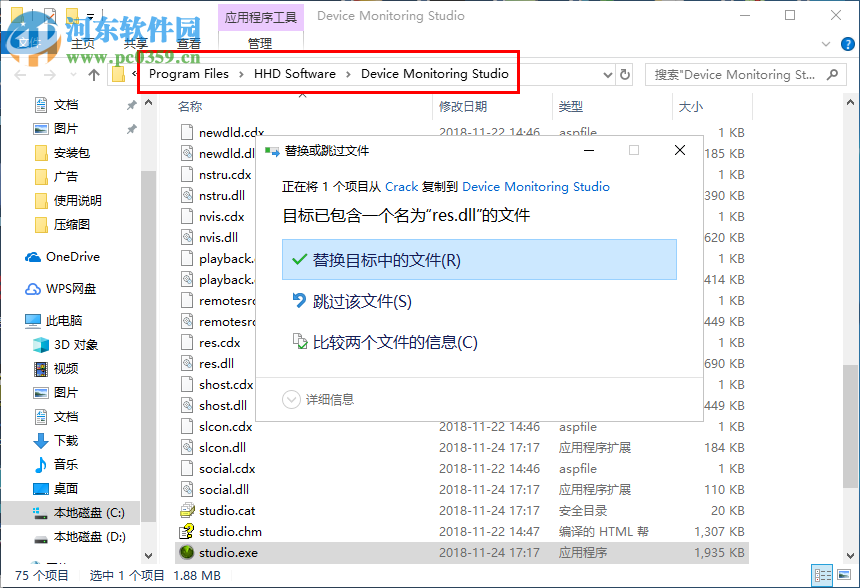Screen dimensions: 860x588
Task: Click the back navigation arrow
Action: coord(20,73)
